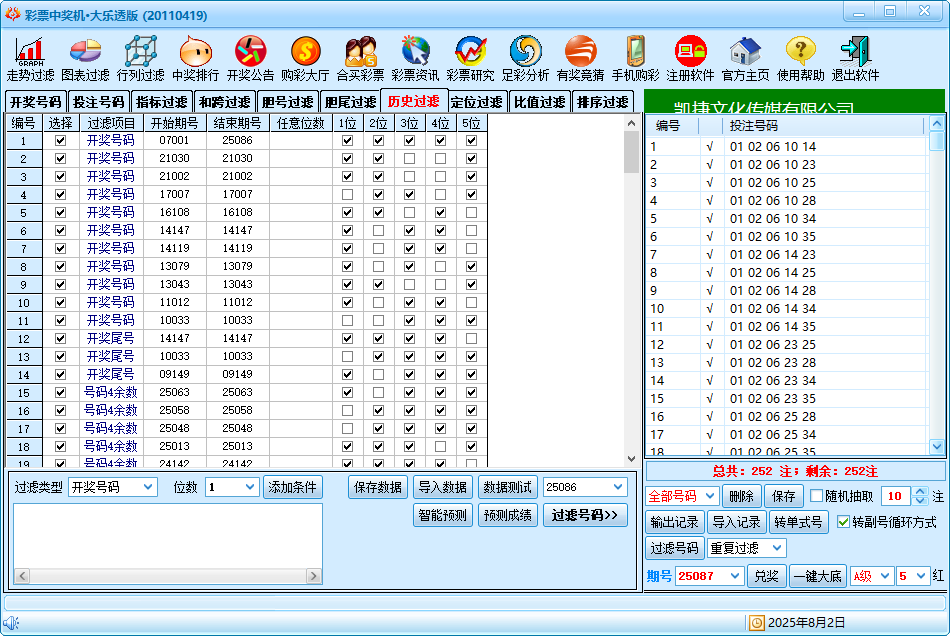Toggle the 随机抽取 checkbox
Viewport: 950px width, 636px height.
tap(817, 496)
